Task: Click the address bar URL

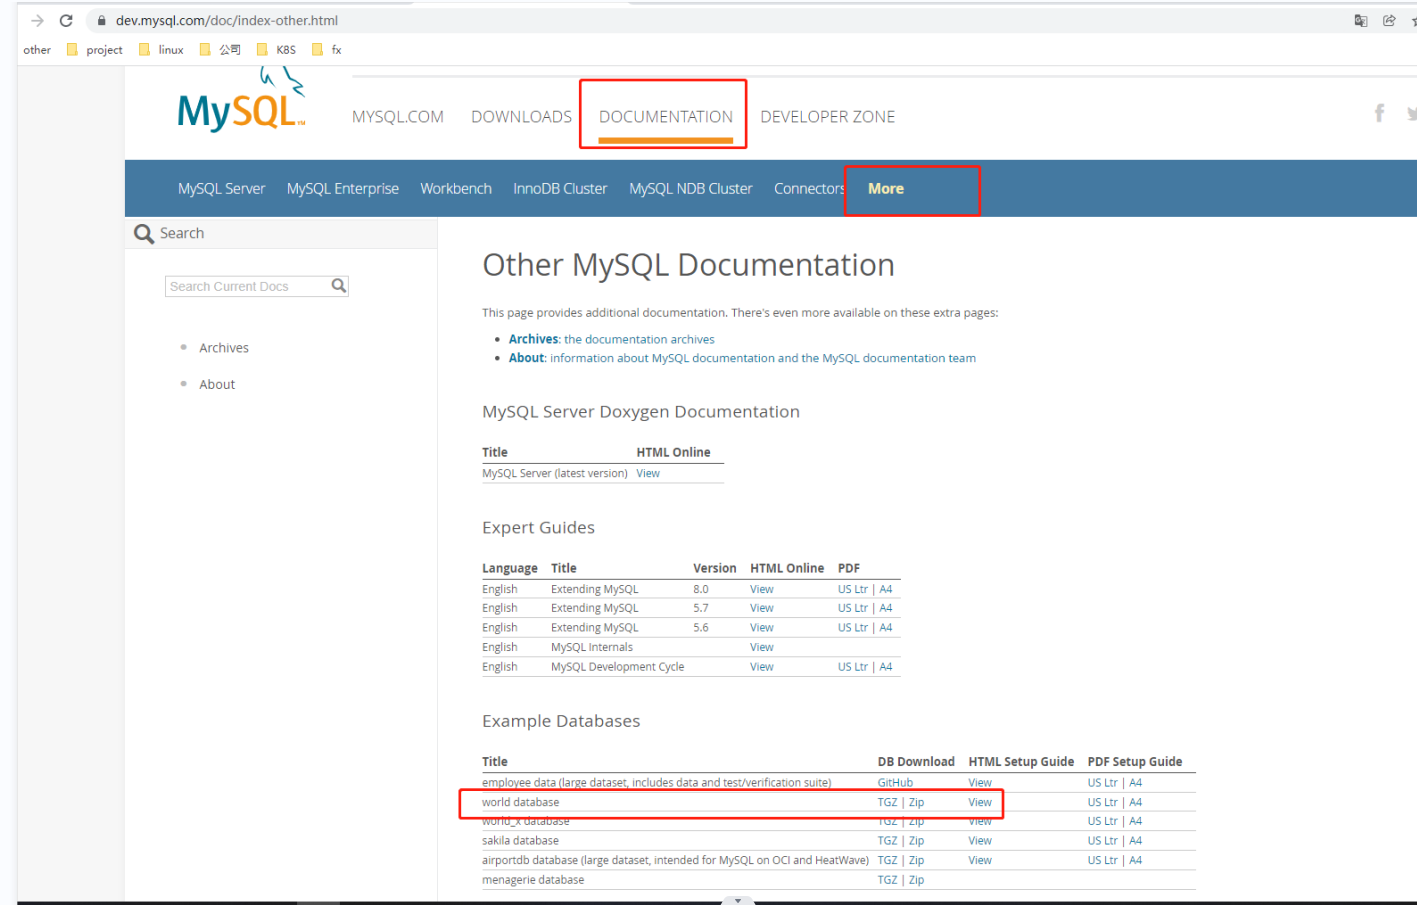Action: pyautogui.click(x=227, y=20)
